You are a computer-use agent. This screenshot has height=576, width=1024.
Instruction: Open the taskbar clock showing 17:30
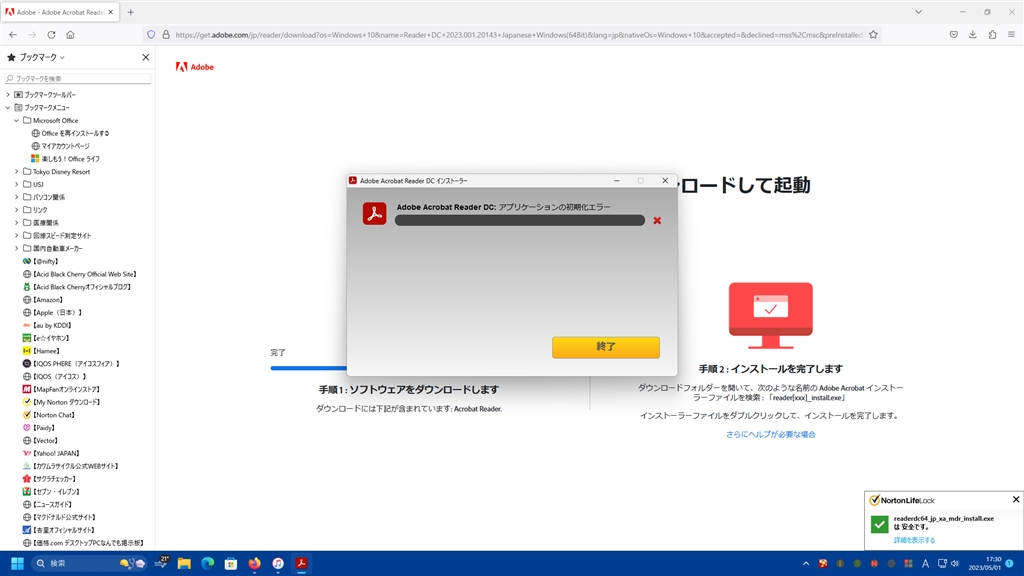(985, 563)
